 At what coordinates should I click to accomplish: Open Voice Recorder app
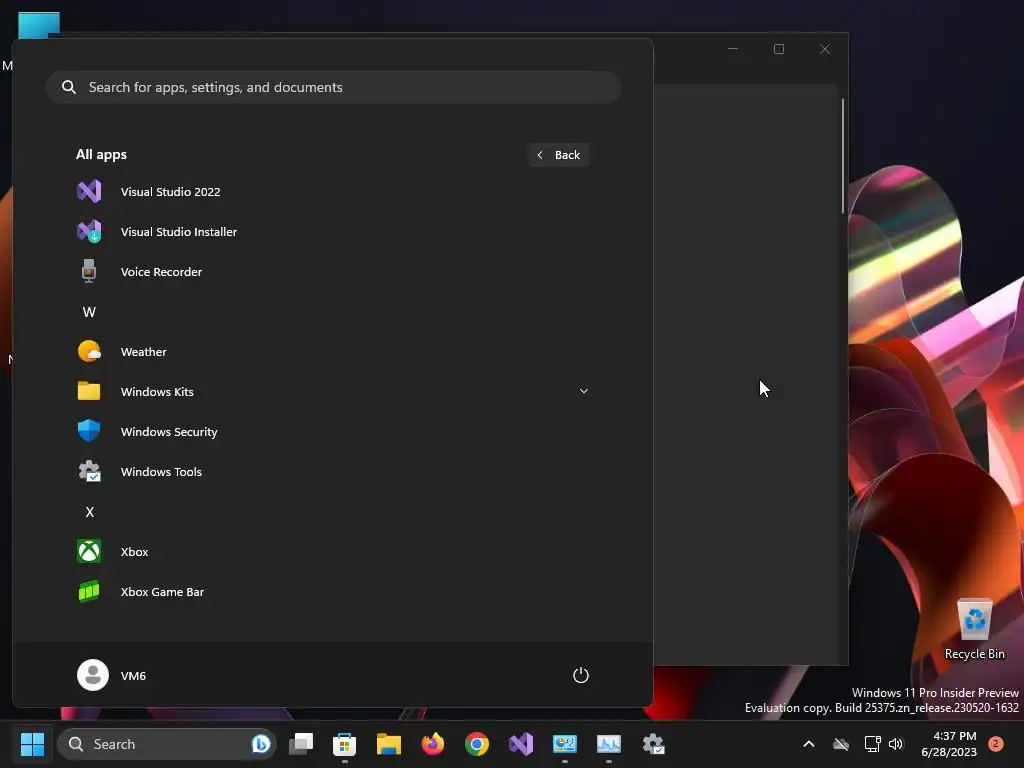(x=332, y=272)
